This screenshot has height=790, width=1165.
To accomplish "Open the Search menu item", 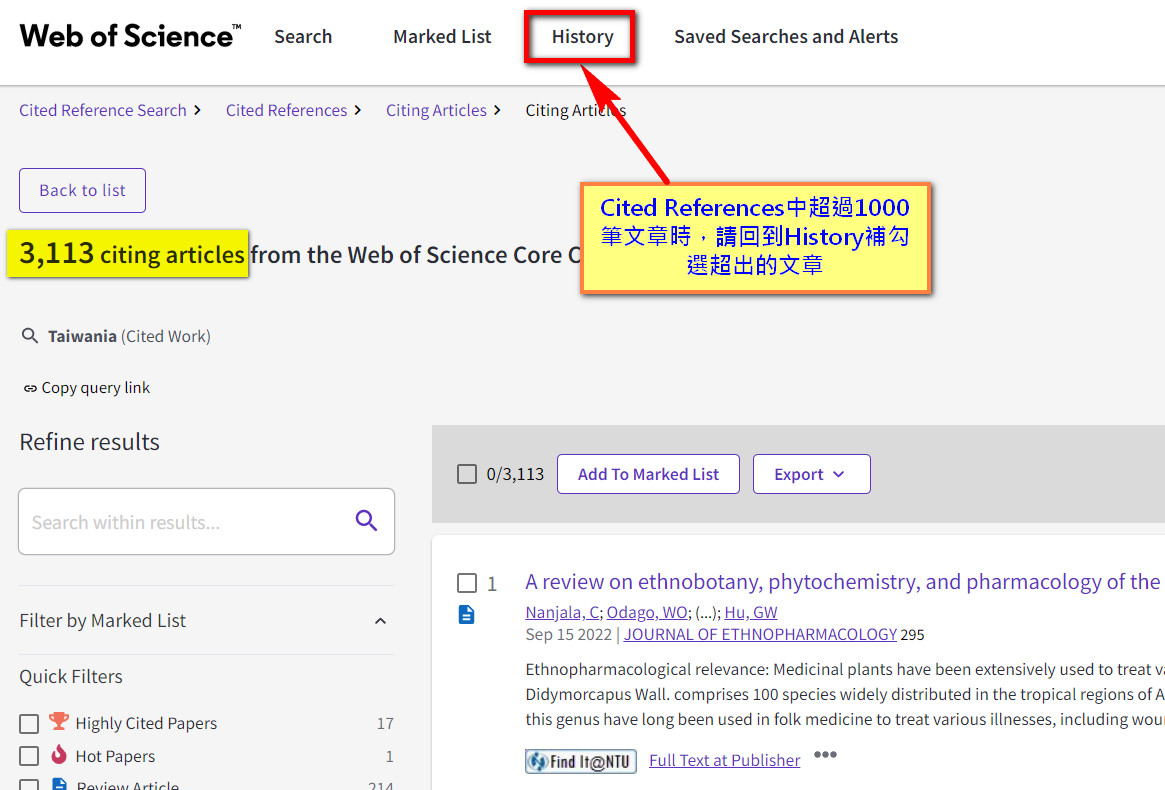I will [x=303, y=36].
